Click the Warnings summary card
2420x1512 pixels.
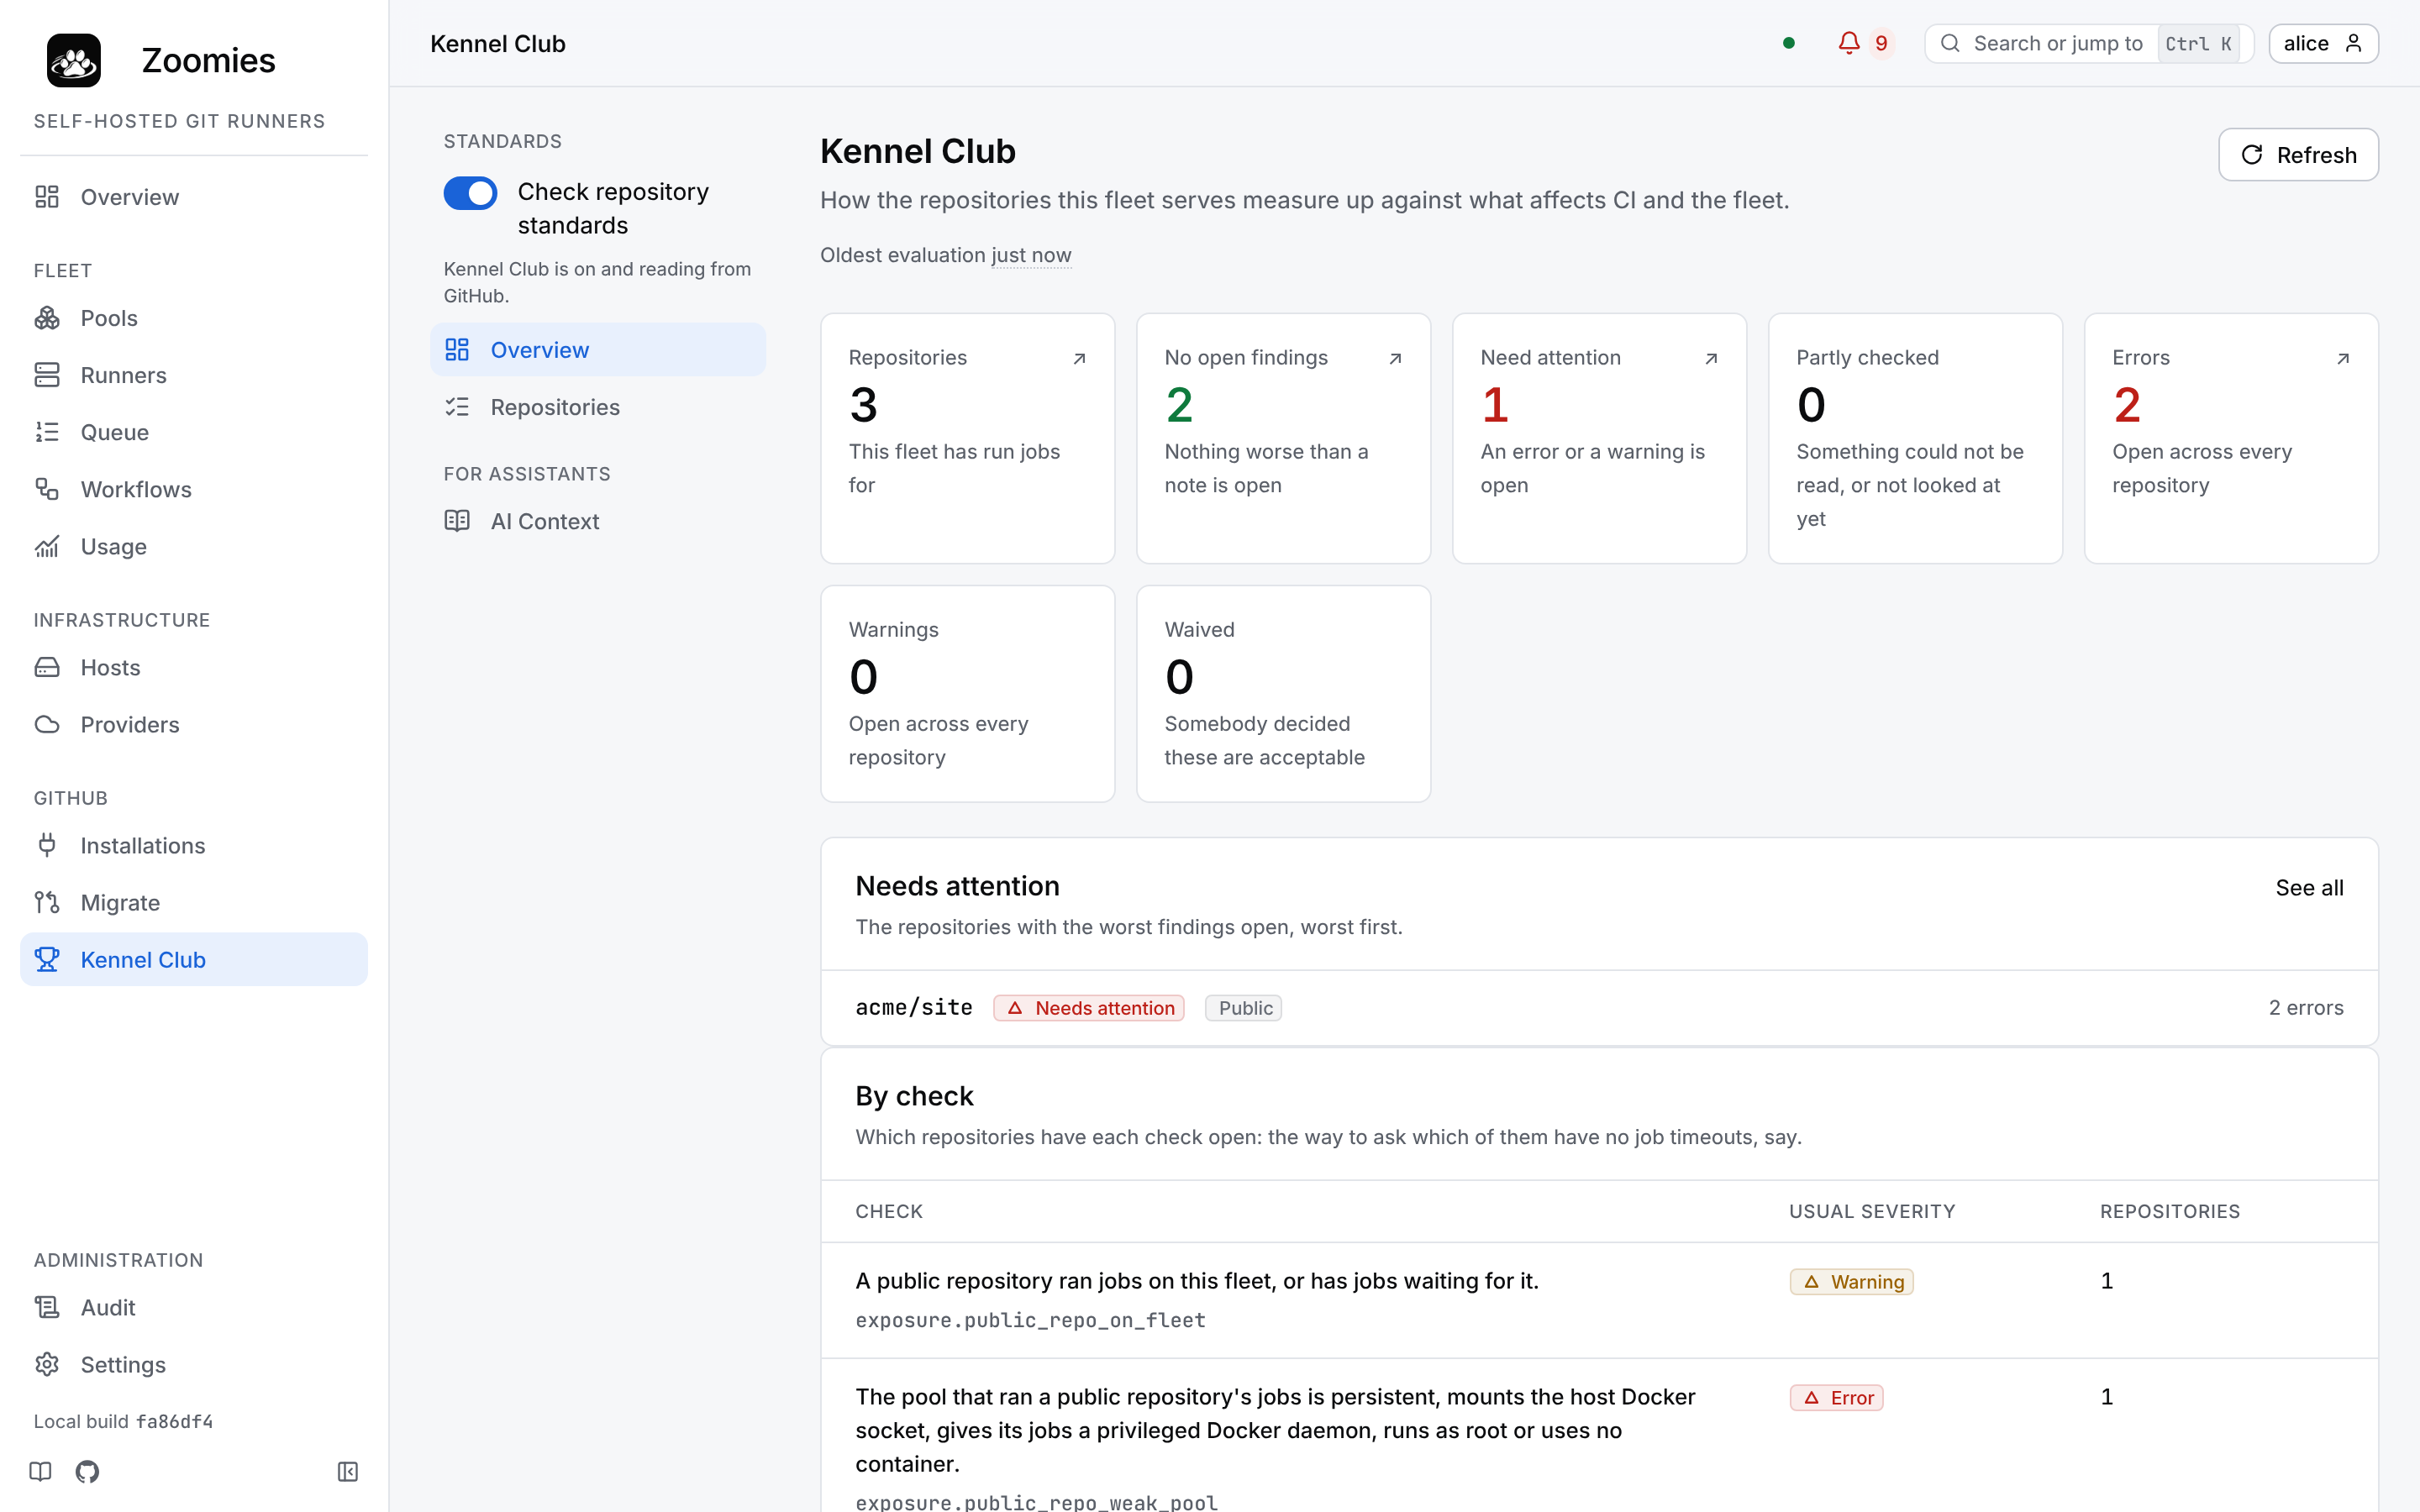[967, 693]
